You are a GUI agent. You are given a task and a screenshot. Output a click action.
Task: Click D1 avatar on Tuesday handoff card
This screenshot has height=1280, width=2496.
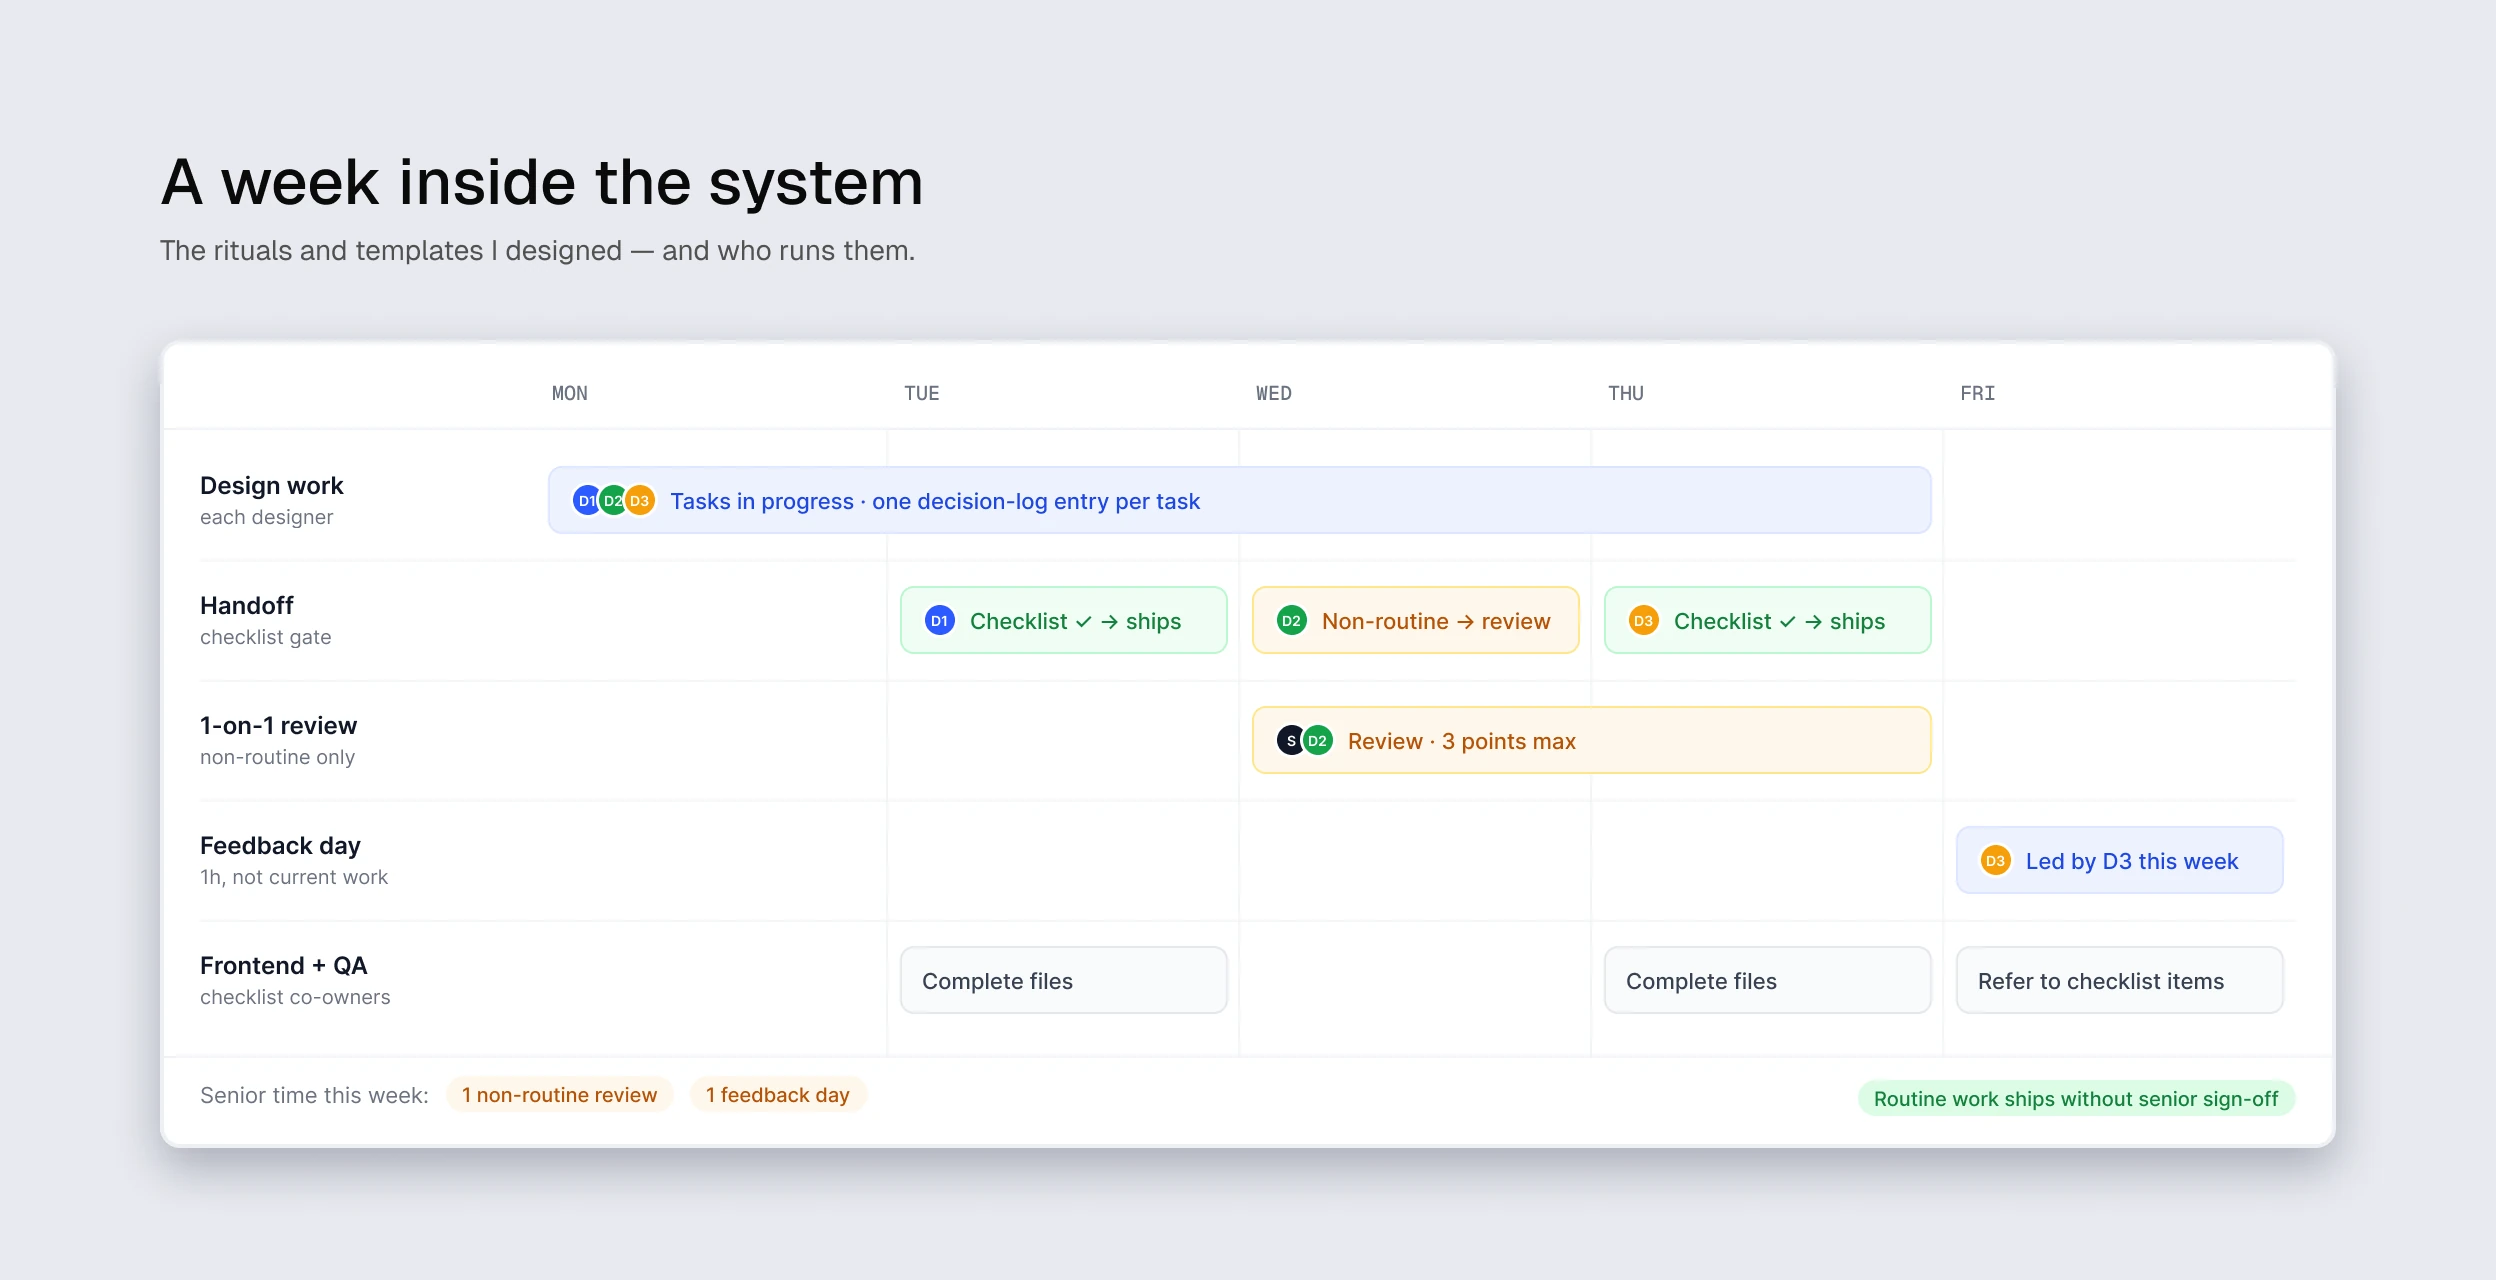coord(940,621)
